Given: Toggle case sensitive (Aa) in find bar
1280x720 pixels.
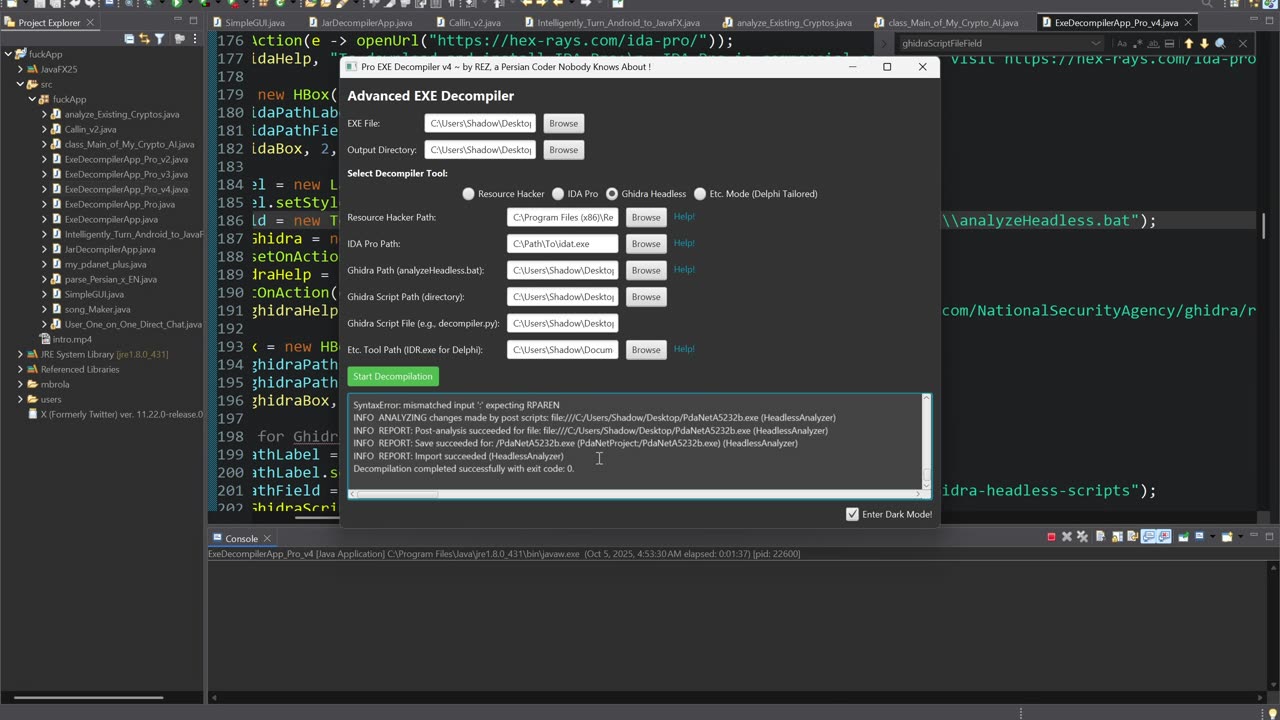Looking at the screenshot, I should [x=1122, y=43].
